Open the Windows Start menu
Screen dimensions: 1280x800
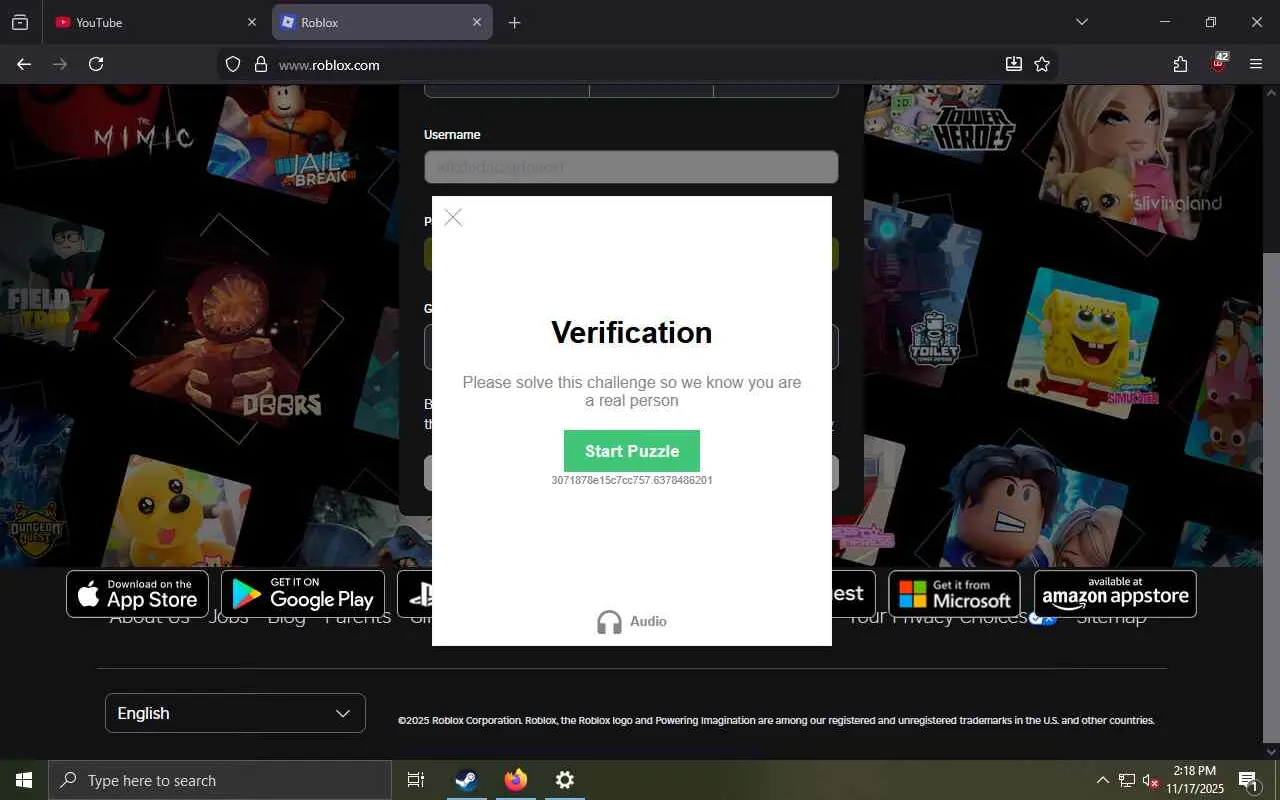(x=24, y=780)
